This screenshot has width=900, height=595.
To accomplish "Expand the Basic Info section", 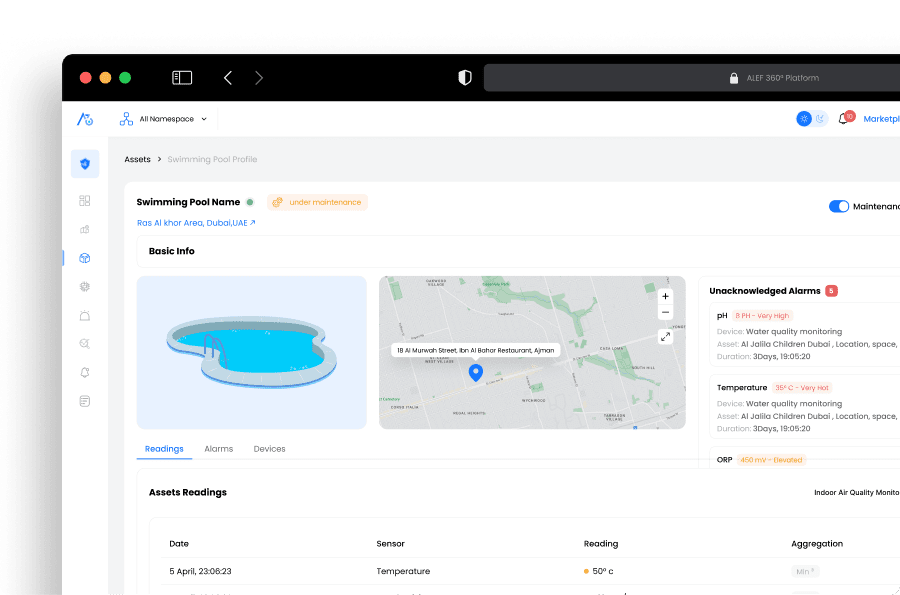I will [172, 251].
